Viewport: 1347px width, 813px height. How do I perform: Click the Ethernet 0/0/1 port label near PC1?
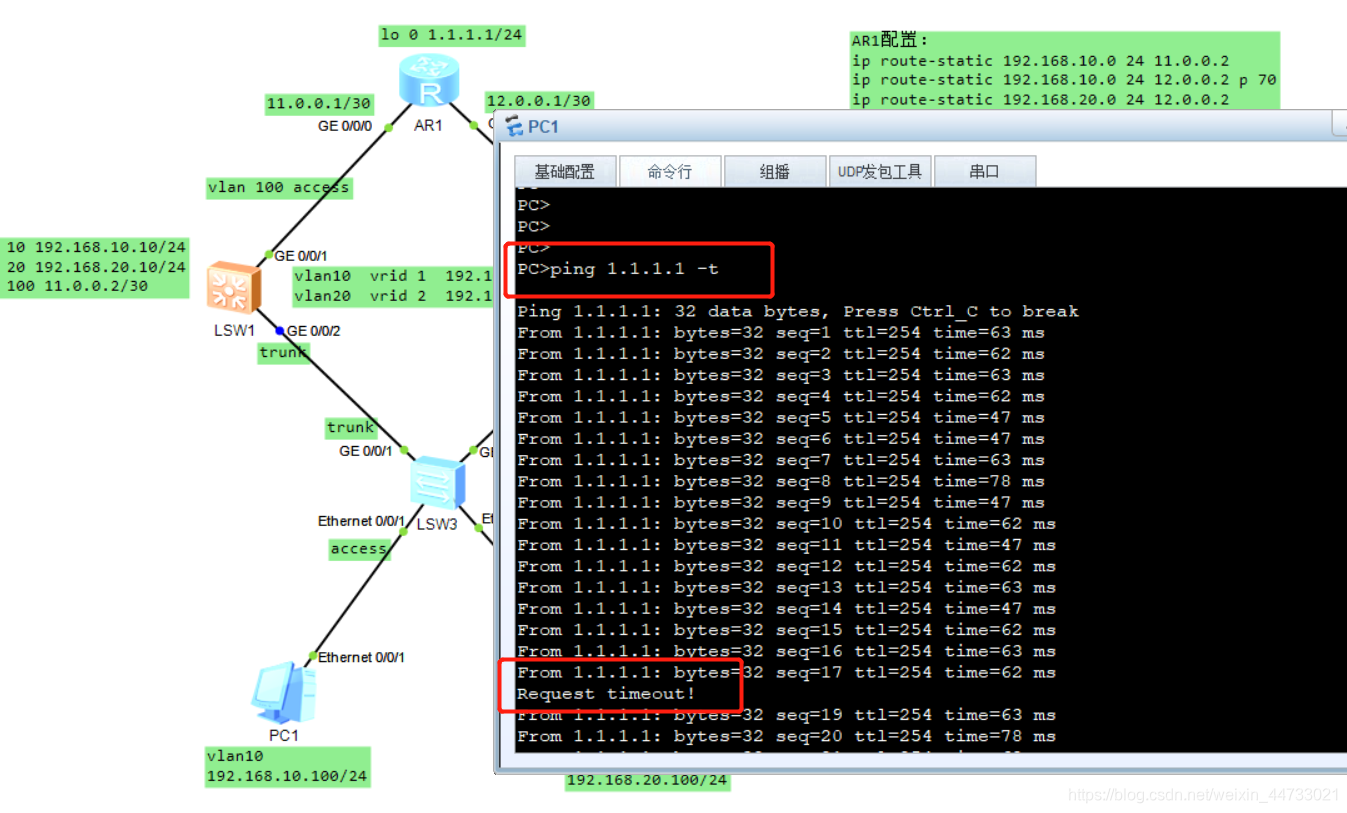[x=361, y=657]
